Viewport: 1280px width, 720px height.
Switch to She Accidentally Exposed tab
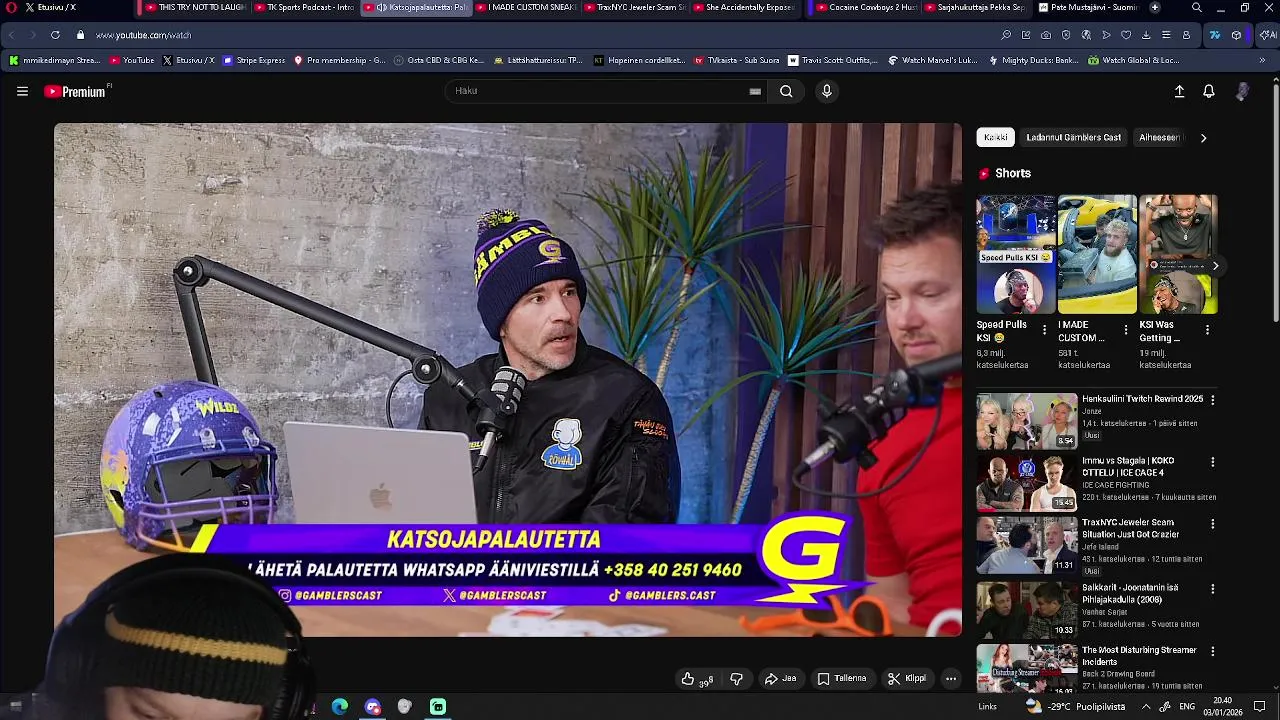click(744, 7)
